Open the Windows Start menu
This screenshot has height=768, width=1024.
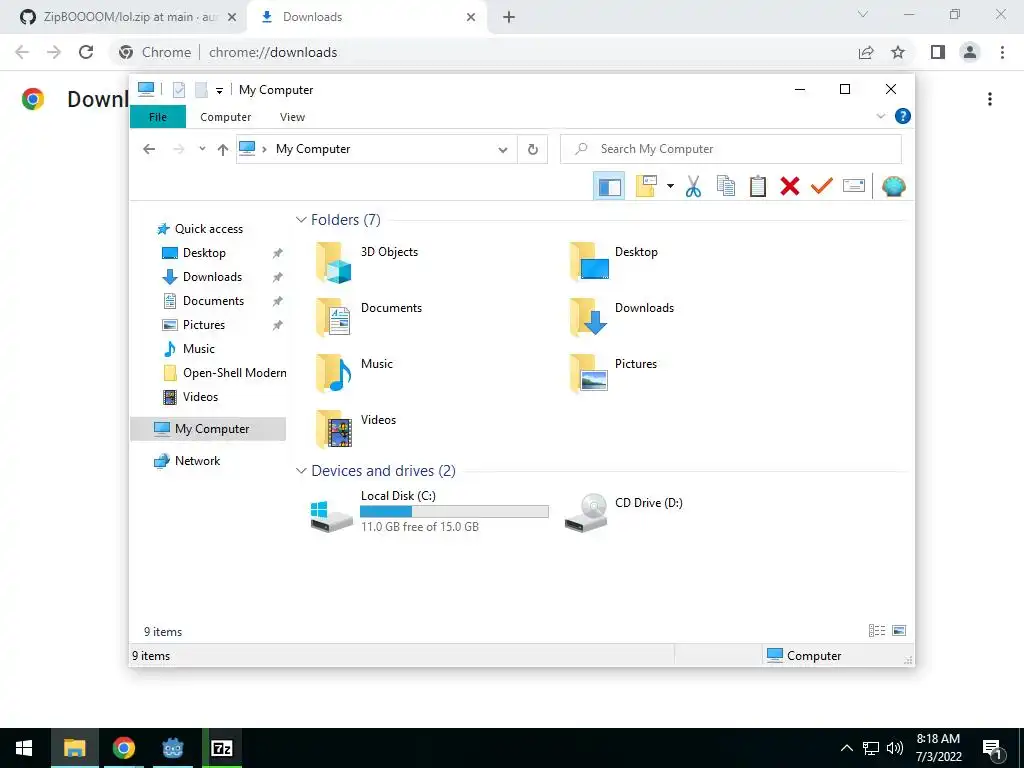[x=24, y=748]
